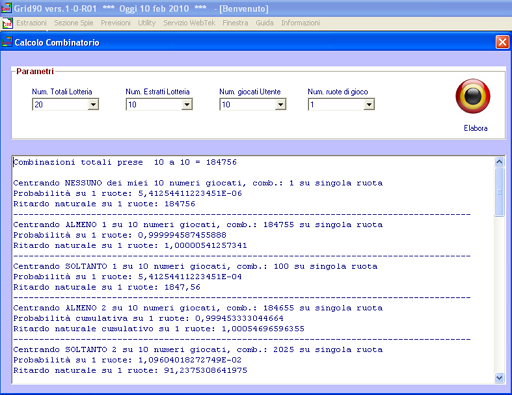The width and height of the screenshot is (512, 395).
Task: Click the probability line '5,41254411223451E-06'
Action: point(128,193)
